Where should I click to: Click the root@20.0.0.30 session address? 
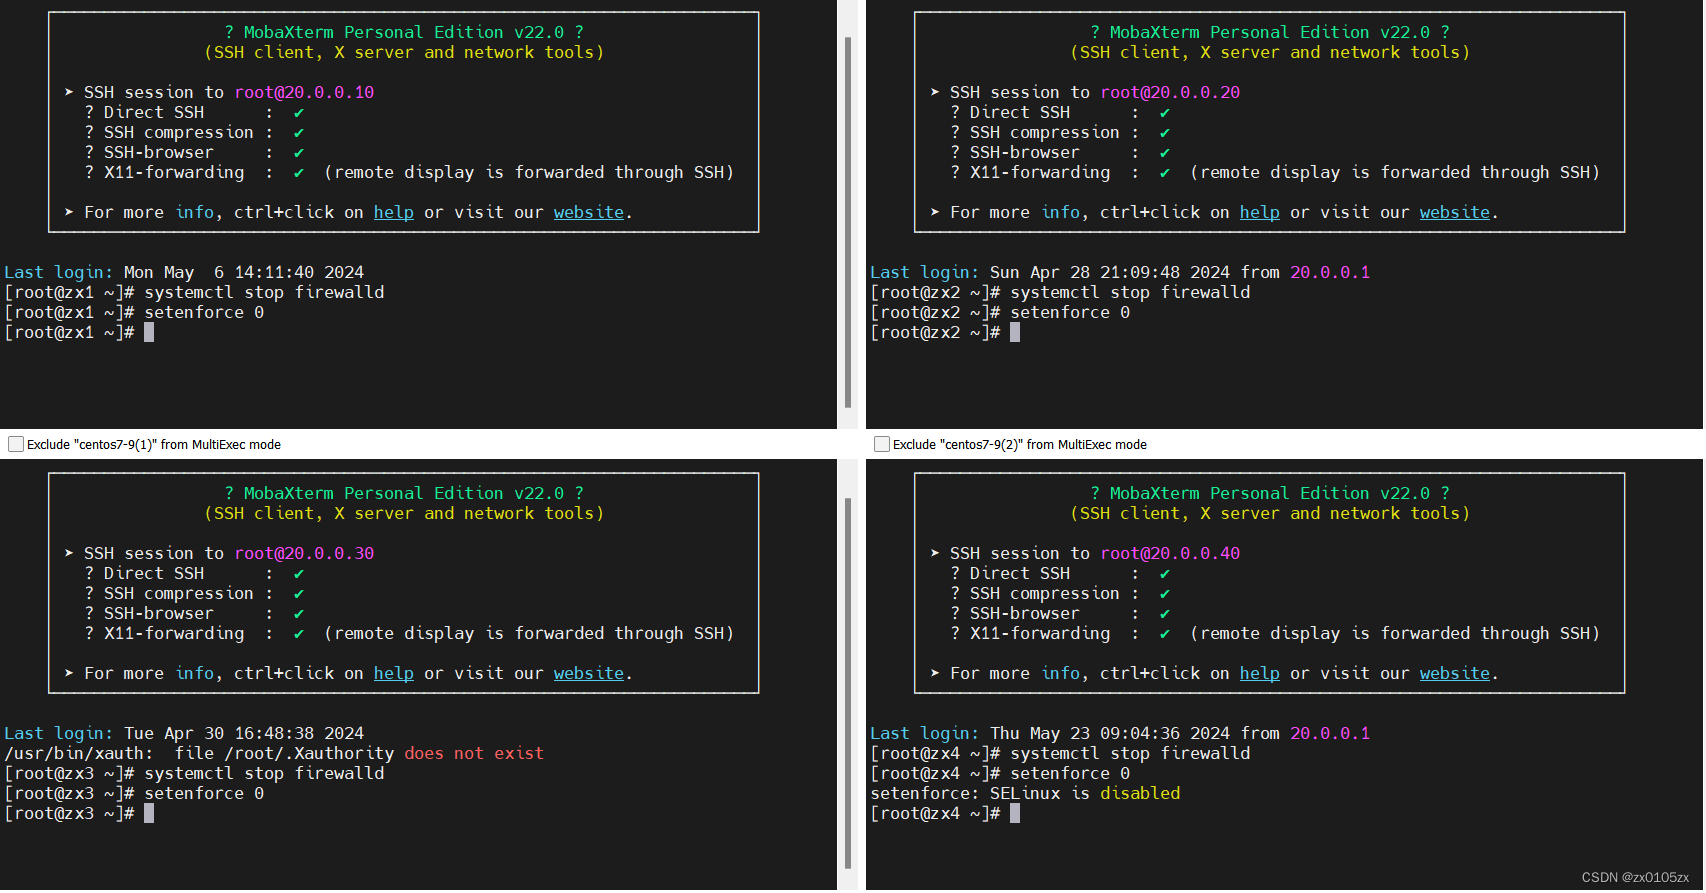click(x=304, y=554)
